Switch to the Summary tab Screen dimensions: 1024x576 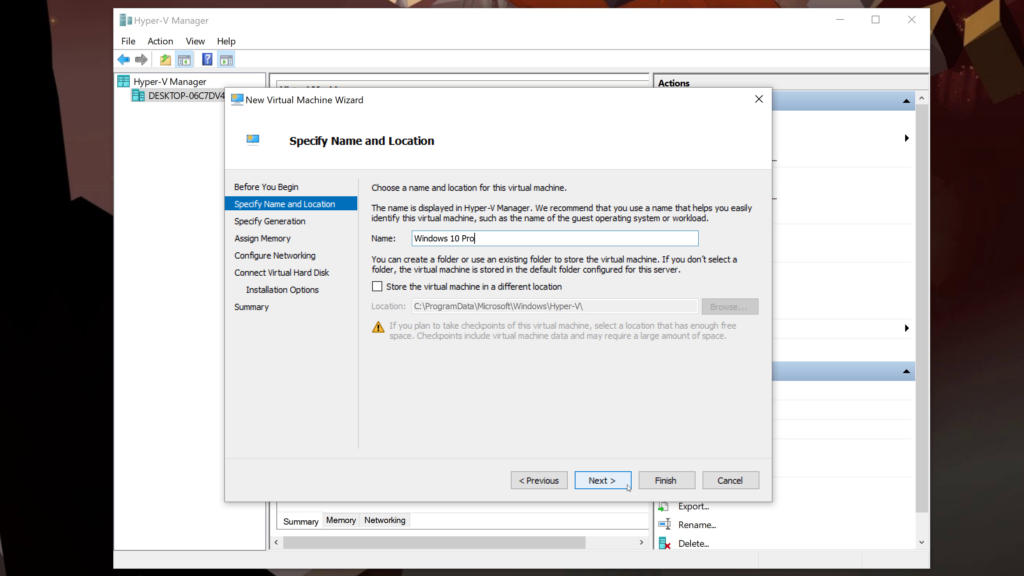[x=300, y=521]
